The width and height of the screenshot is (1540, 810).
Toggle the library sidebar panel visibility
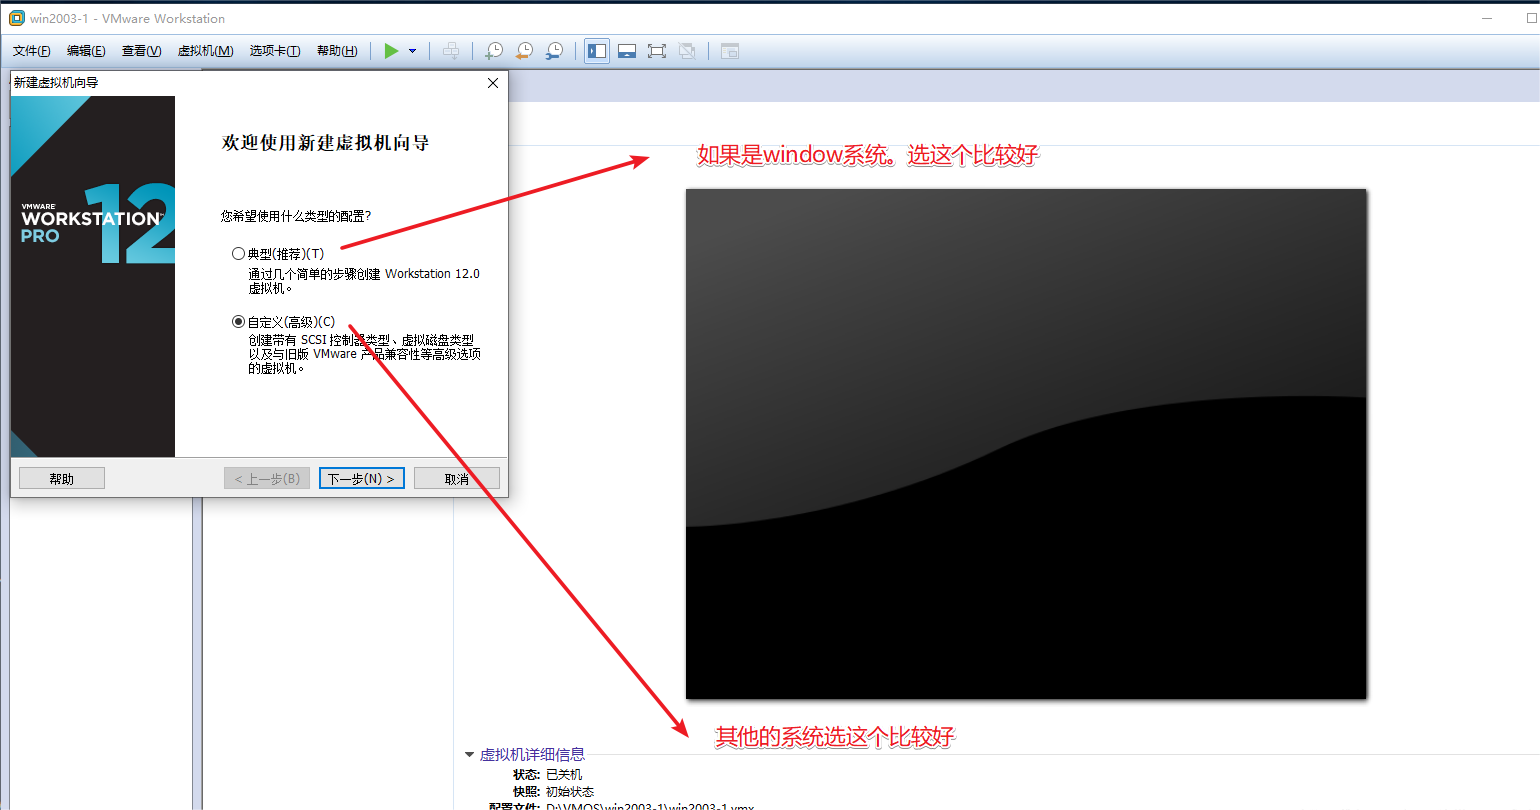pyautogui.click(x=596, y=50)
